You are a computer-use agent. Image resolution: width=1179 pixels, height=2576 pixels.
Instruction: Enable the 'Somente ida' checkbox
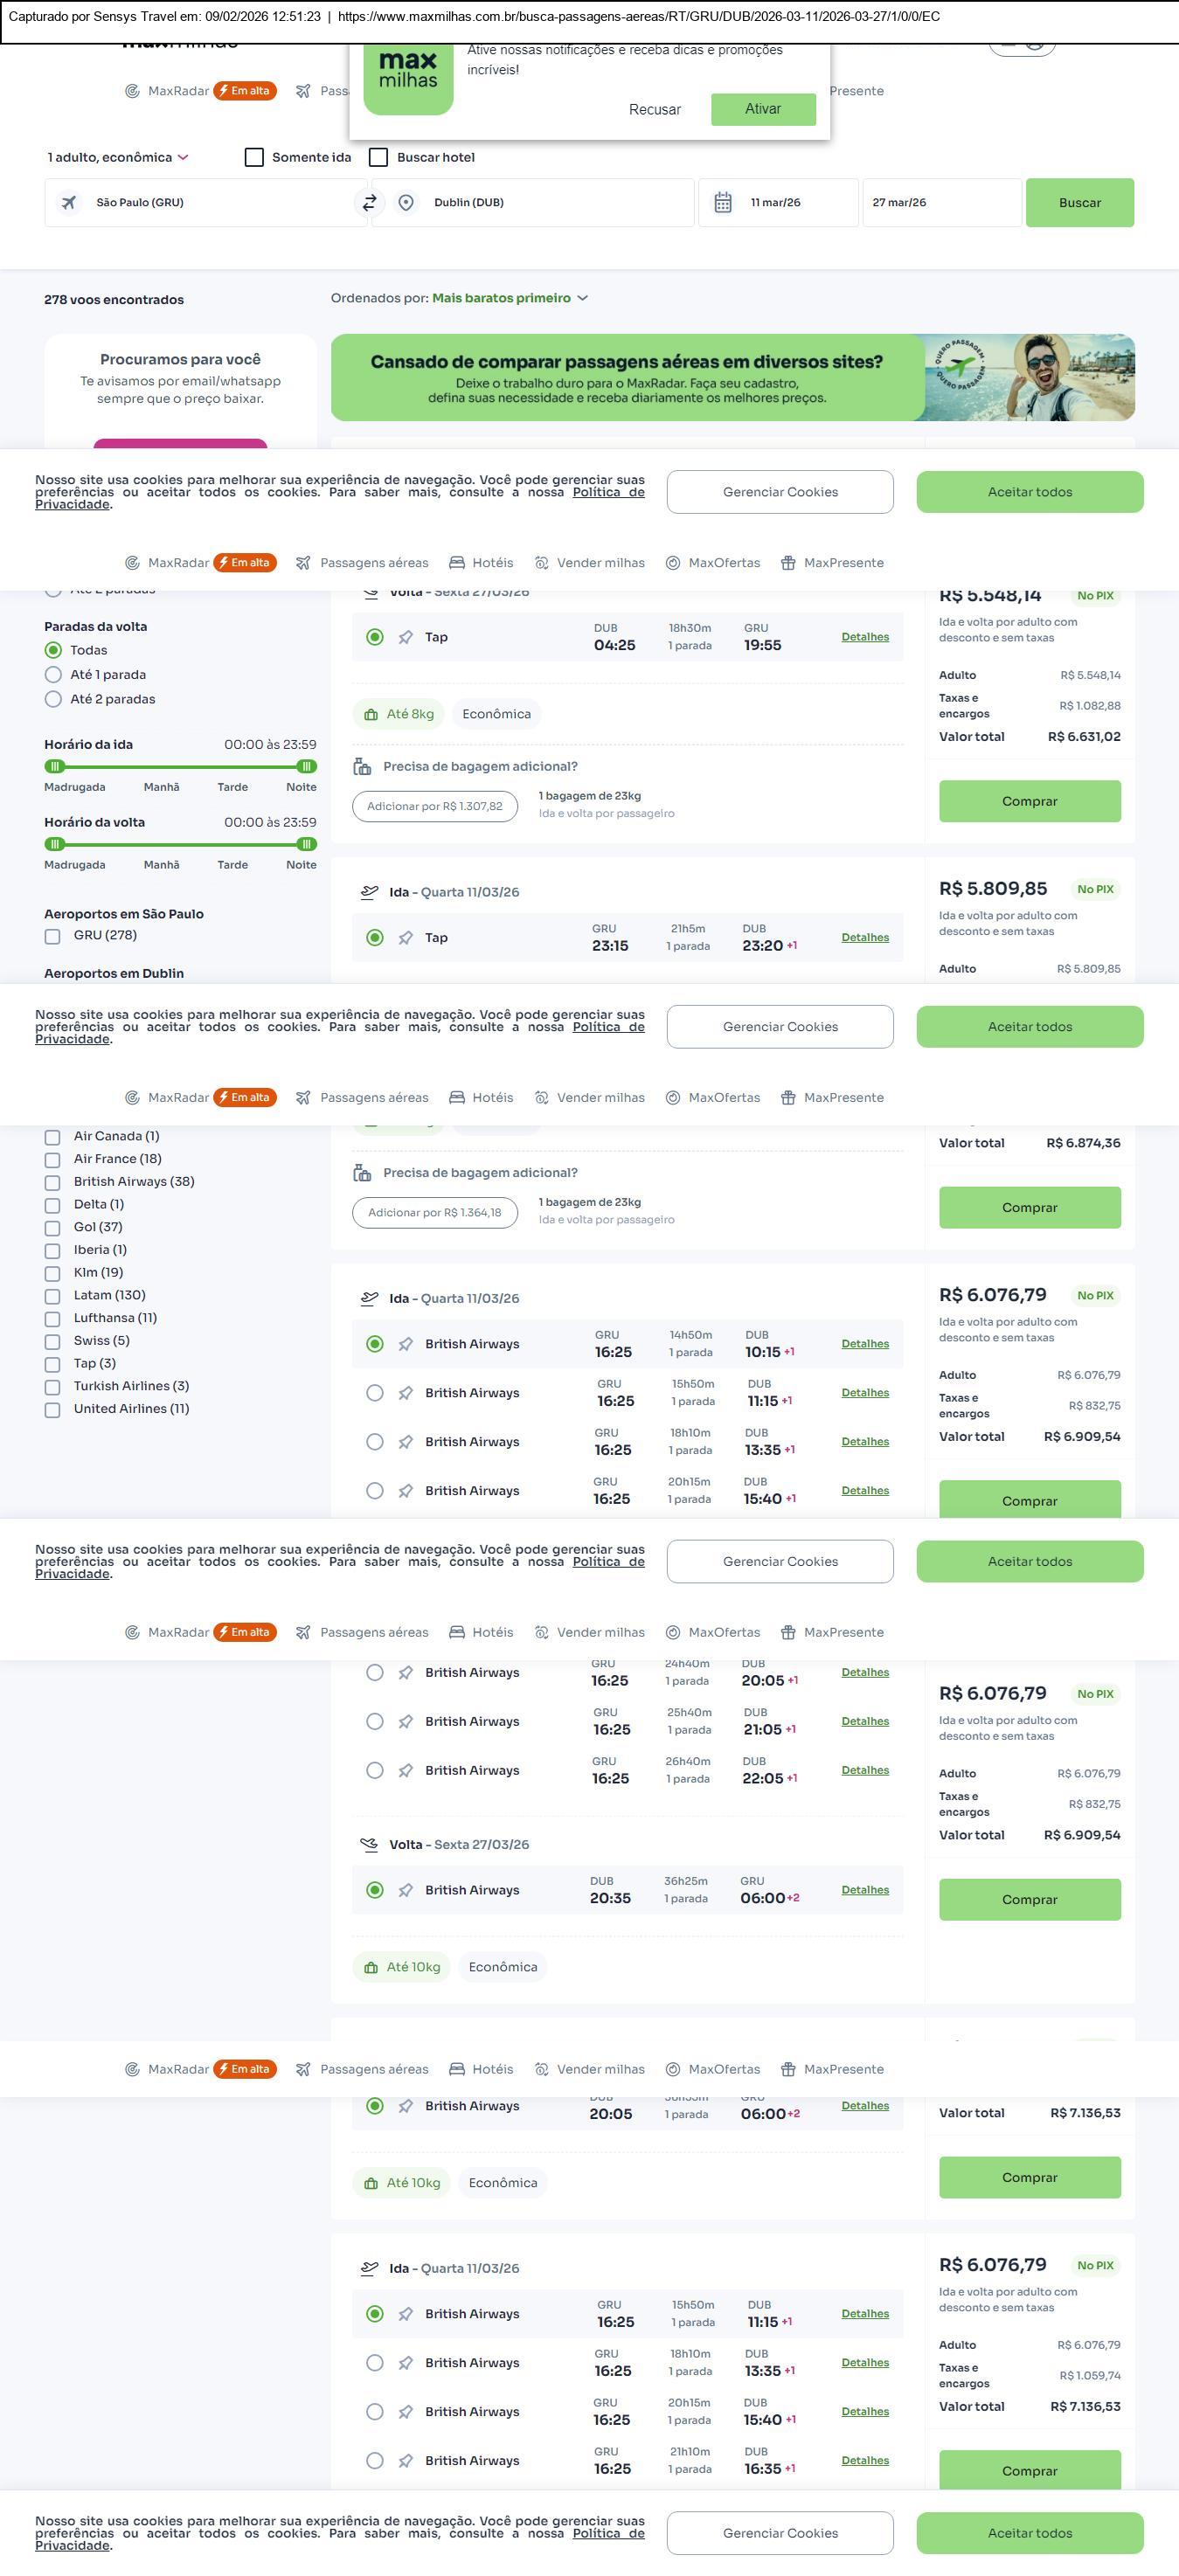pos(254,158)
